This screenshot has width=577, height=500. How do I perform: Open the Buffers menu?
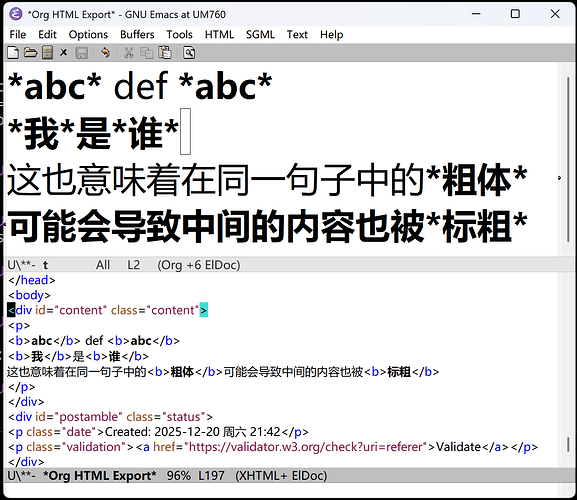coord(137,35)
